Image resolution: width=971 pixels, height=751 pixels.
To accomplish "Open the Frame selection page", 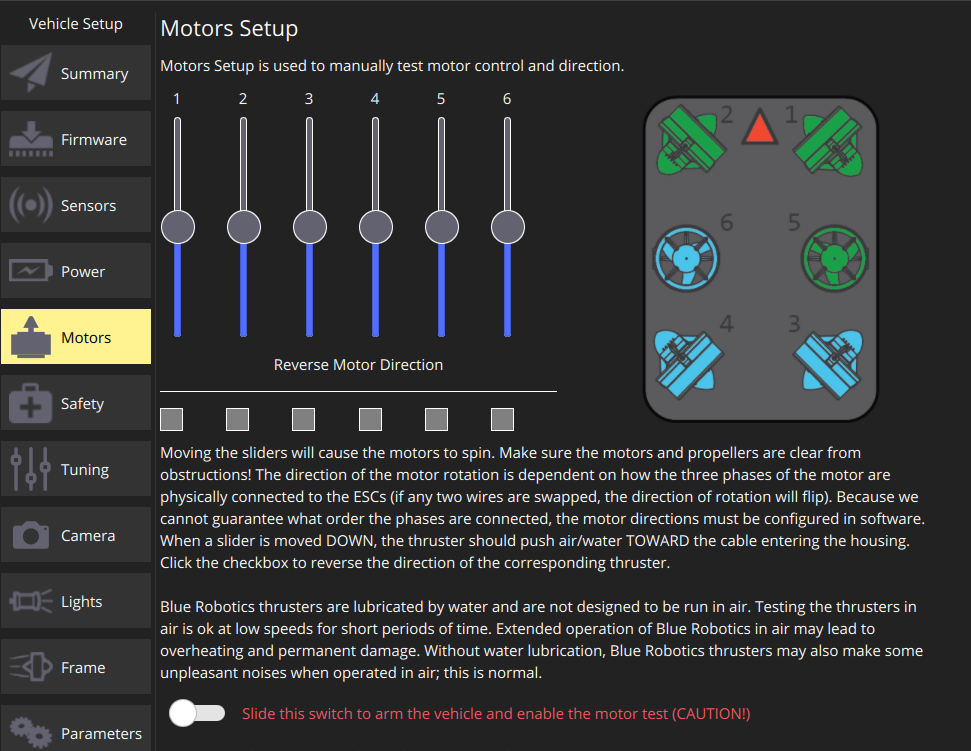I will (75, 666).
